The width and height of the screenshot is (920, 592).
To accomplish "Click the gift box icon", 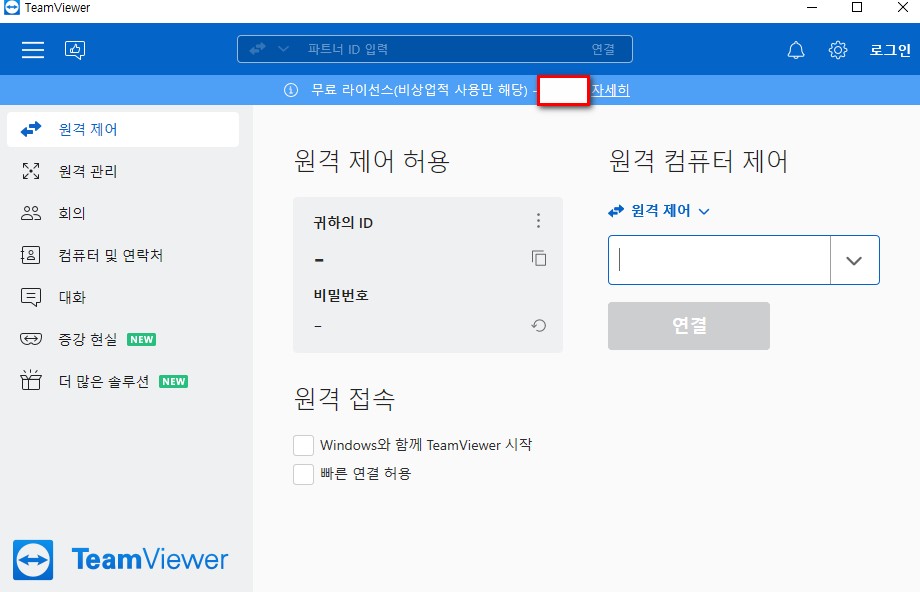I will [x=31, y=381].
